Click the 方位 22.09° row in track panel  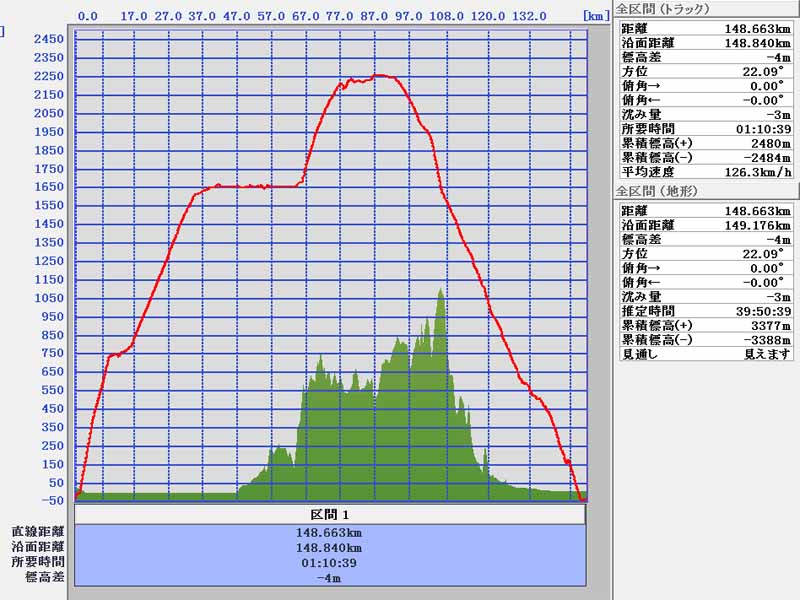(706, 71)
